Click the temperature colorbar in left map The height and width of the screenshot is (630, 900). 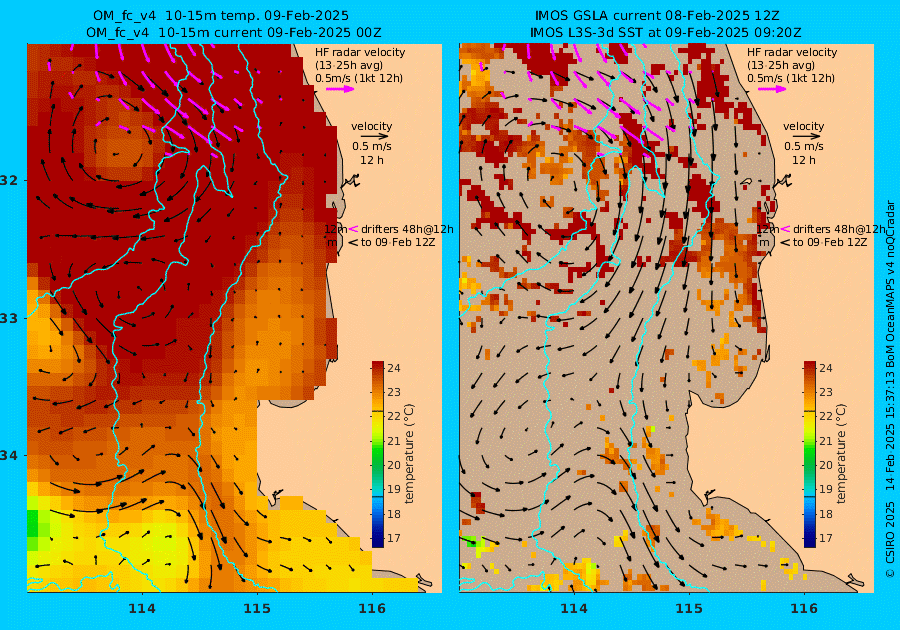tap(378, 454)
